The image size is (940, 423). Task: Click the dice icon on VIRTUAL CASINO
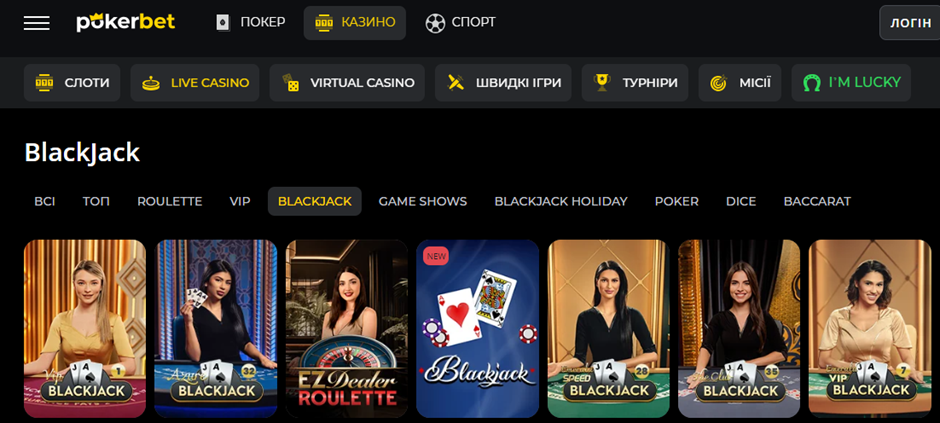pyautogui.click(x=291, y=83)
